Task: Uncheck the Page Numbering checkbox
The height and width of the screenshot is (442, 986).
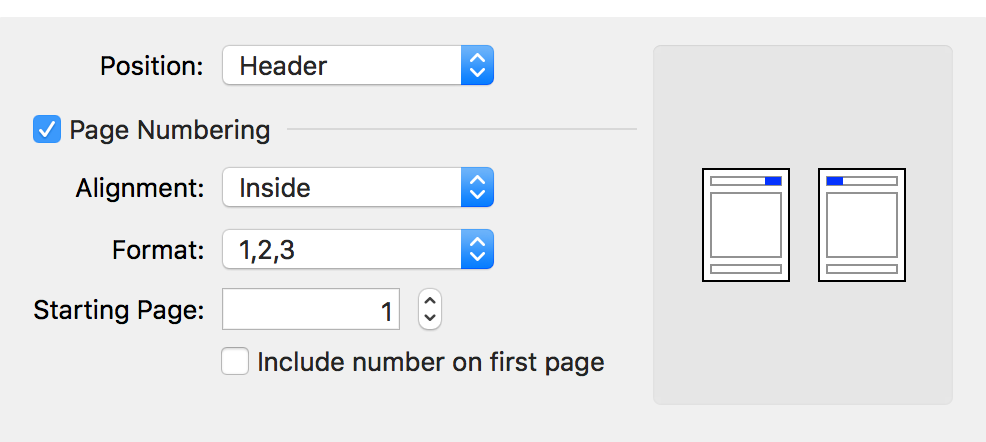Action: click(47, 129)
